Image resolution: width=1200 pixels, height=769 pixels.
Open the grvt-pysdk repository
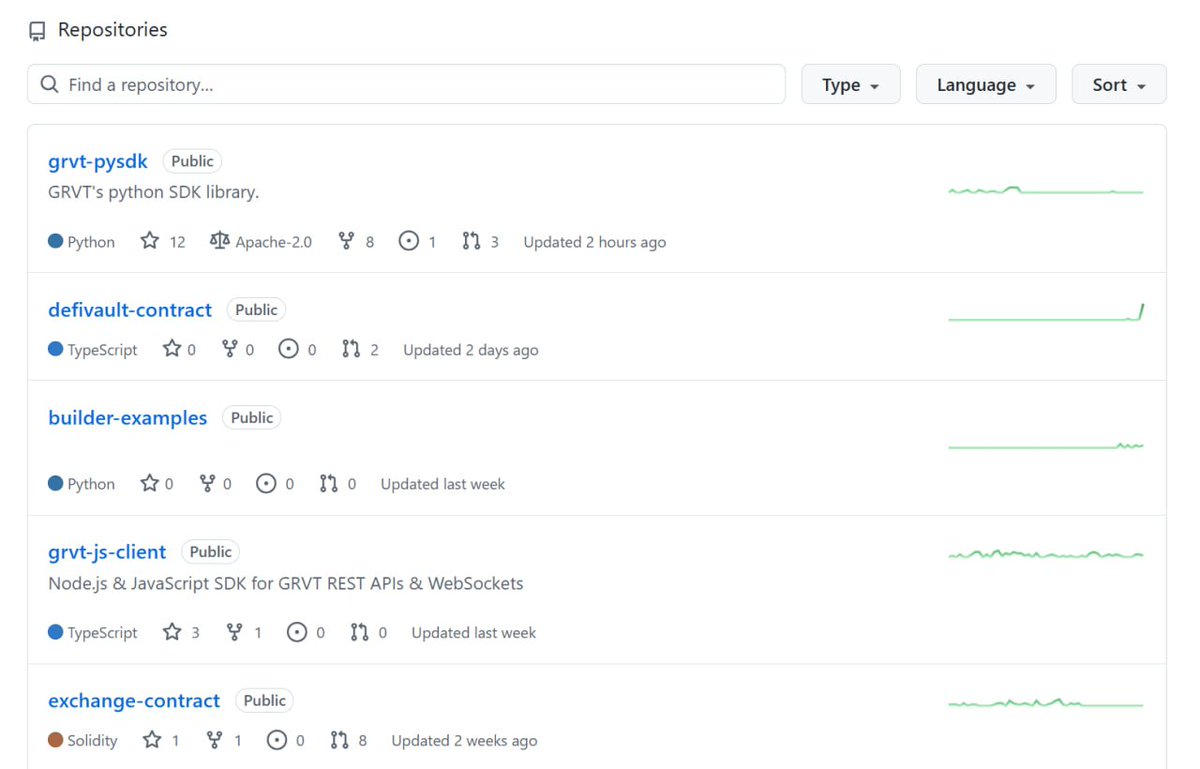tap(98, 161)
